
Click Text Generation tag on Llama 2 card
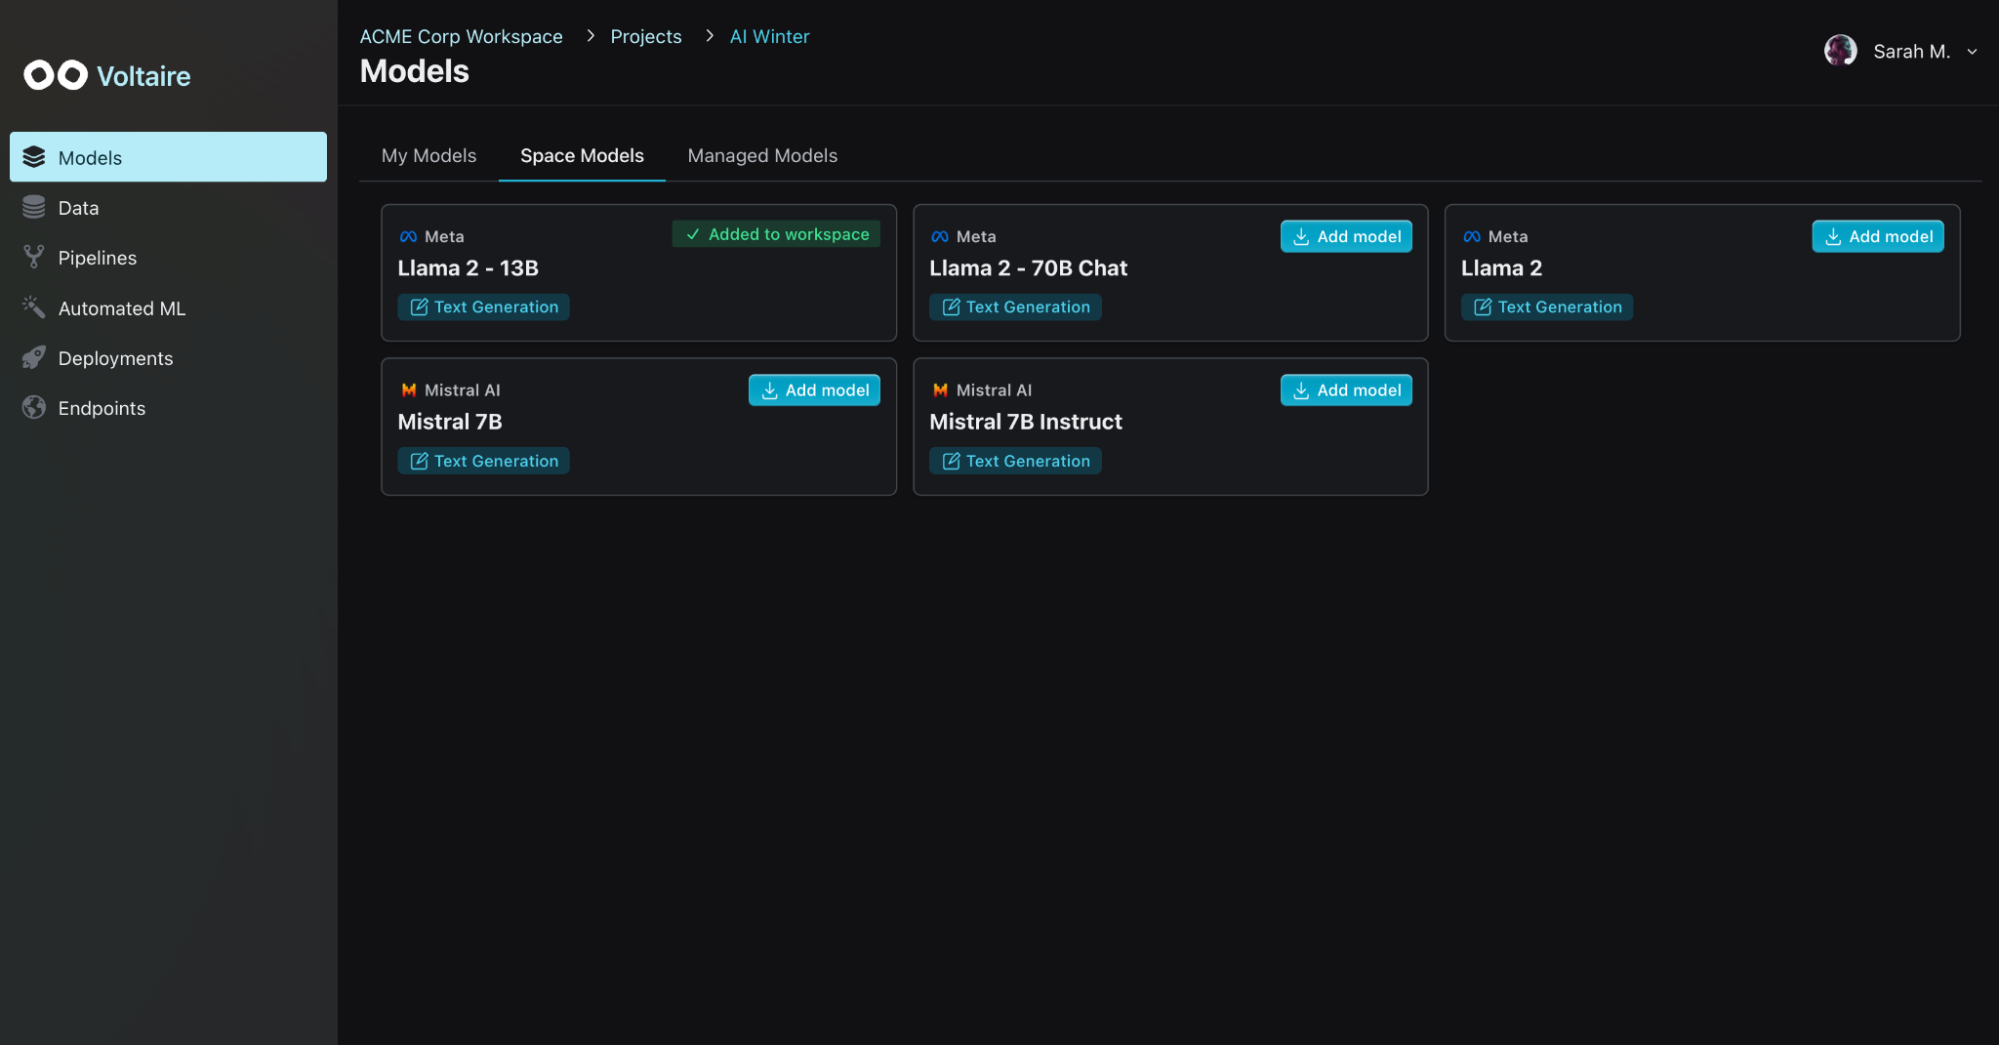point(1547,307)
